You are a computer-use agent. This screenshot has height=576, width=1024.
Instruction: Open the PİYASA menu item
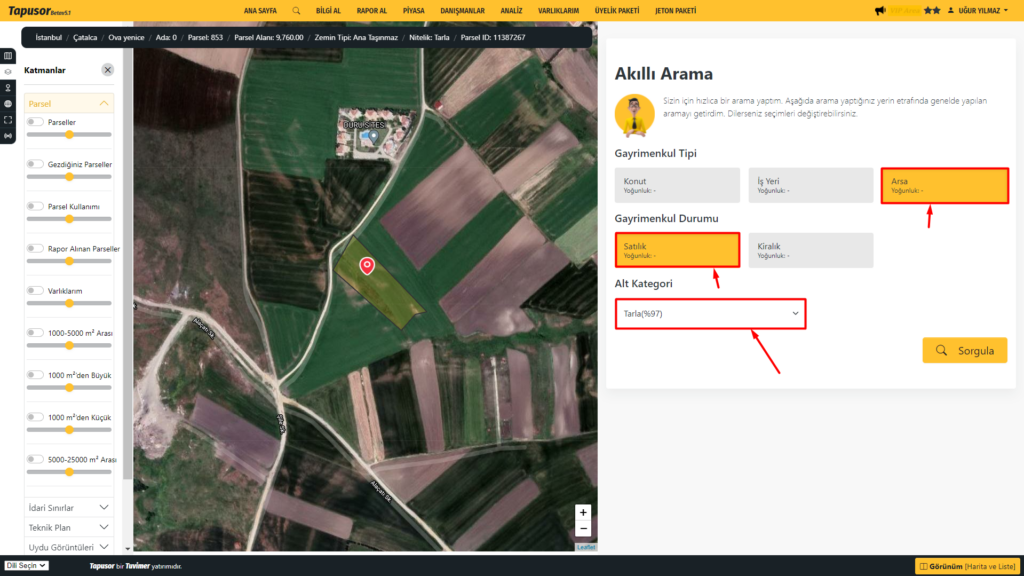click(413, 10)
